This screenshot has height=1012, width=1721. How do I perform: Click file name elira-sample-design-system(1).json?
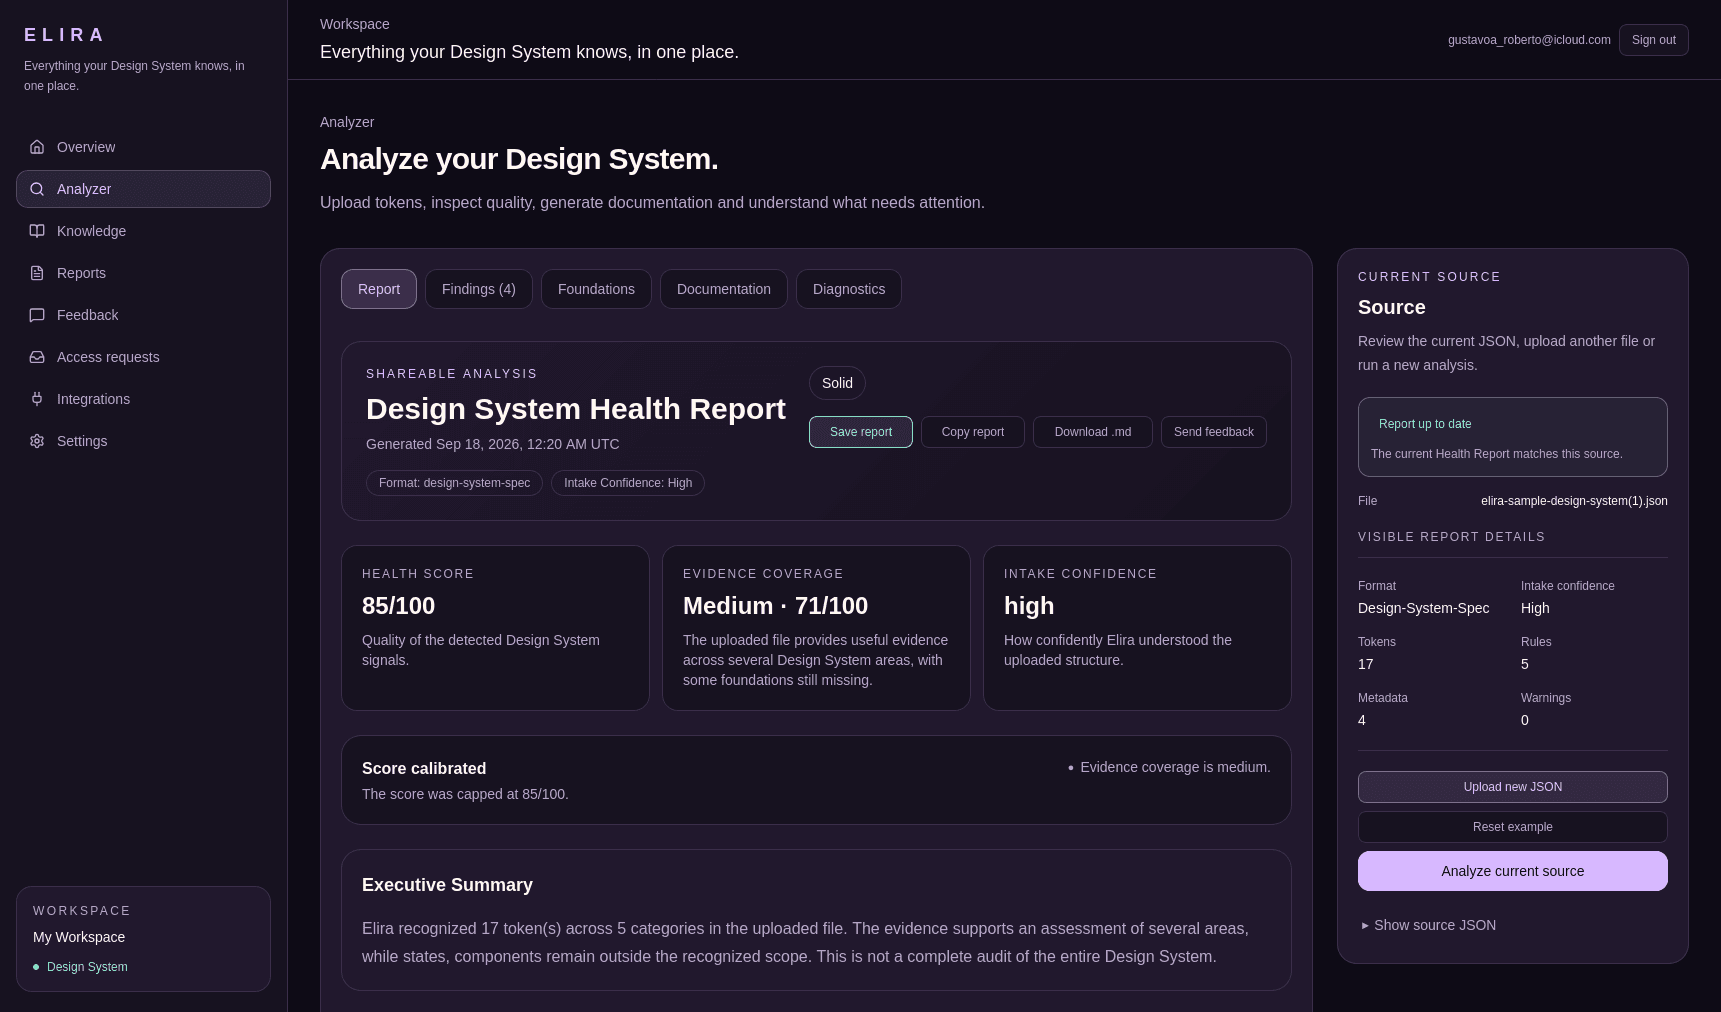tap(1574, 501)
